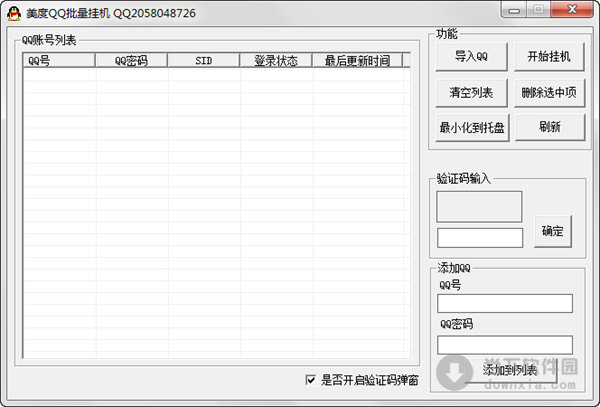Screen dimensions: 600x407
Task: Click the 添加到列表 button
Action: [510, 370]
